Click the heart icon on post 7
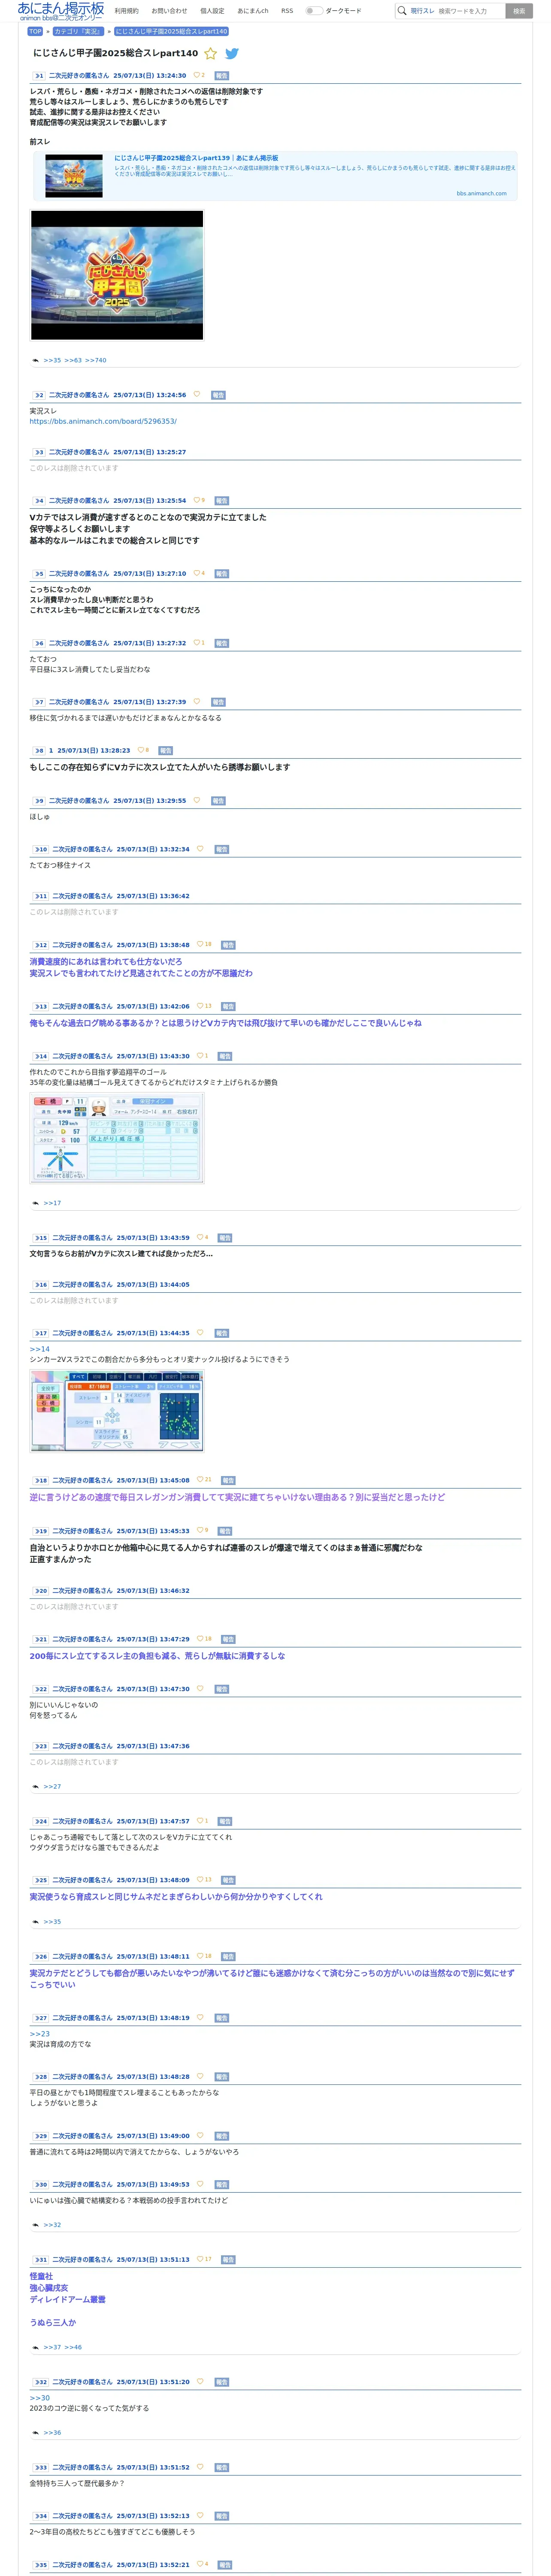Viewport: 551px width, 2576px height. [x=197, y=702]
